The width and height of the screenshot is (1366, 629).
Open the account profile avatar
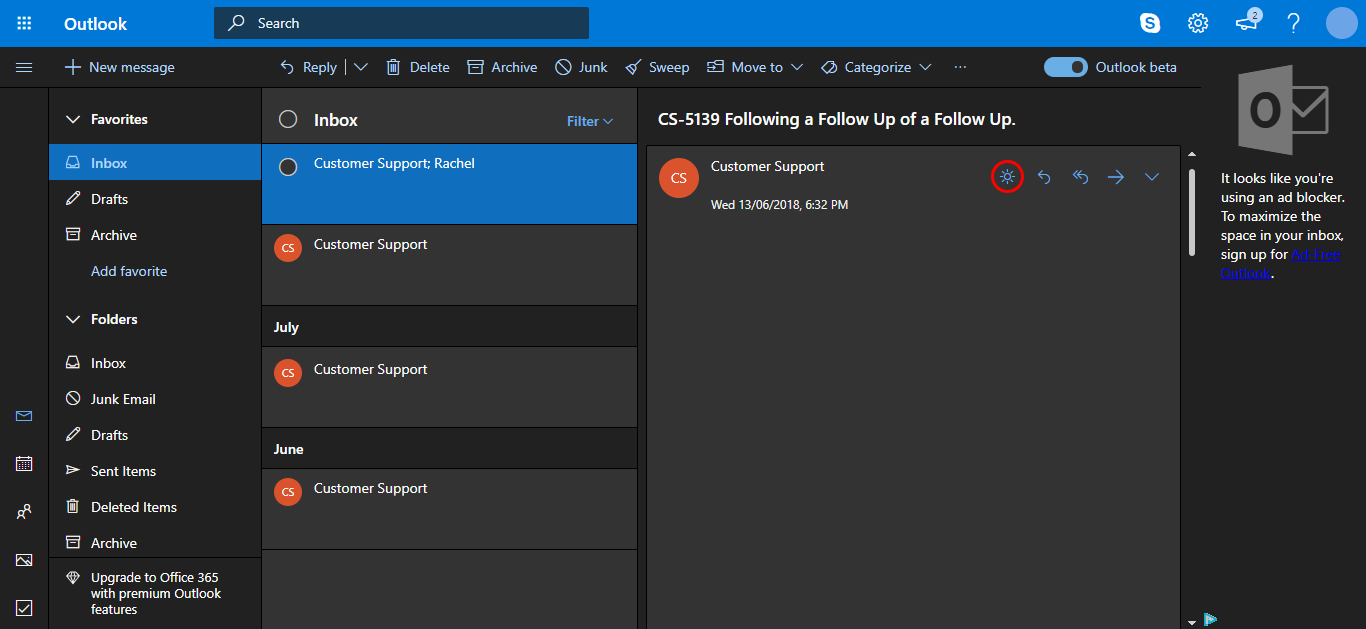click(x=1341, y=23)
